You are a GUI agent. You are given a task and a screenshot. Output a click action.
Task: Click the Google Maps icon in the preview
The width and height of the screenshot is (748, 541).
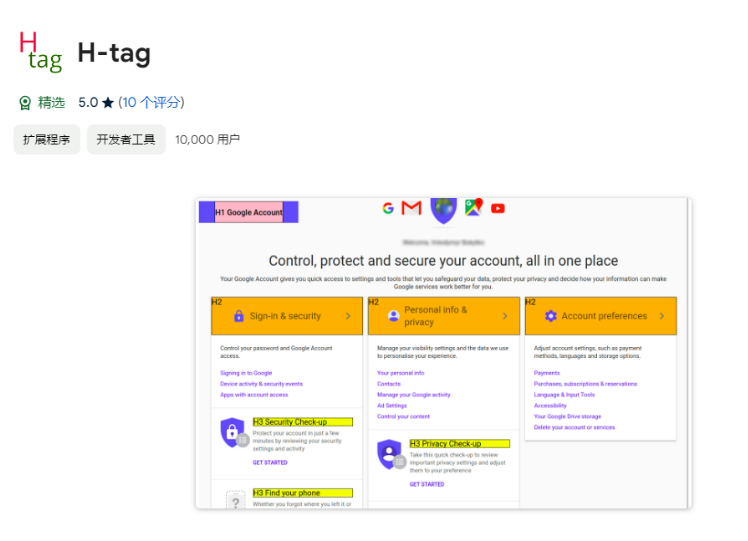(x=473, y=207)
